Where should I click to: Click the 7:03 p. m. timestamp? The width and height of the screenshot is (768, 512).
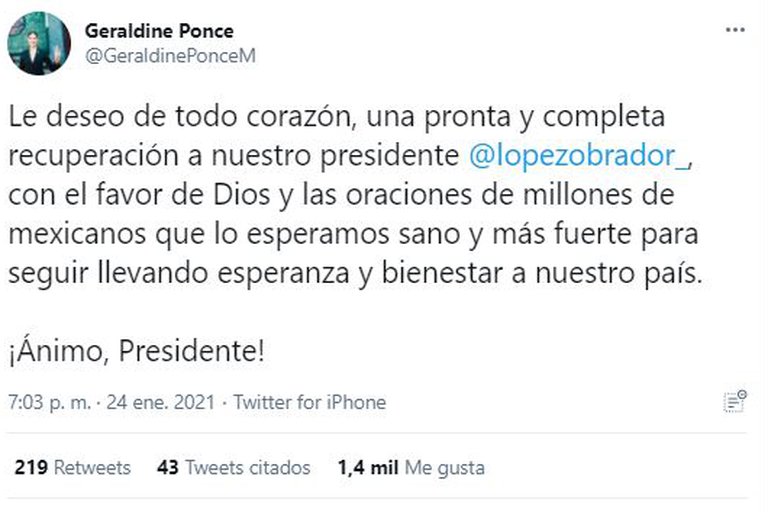pyautogui.click(x=49, y=403)
